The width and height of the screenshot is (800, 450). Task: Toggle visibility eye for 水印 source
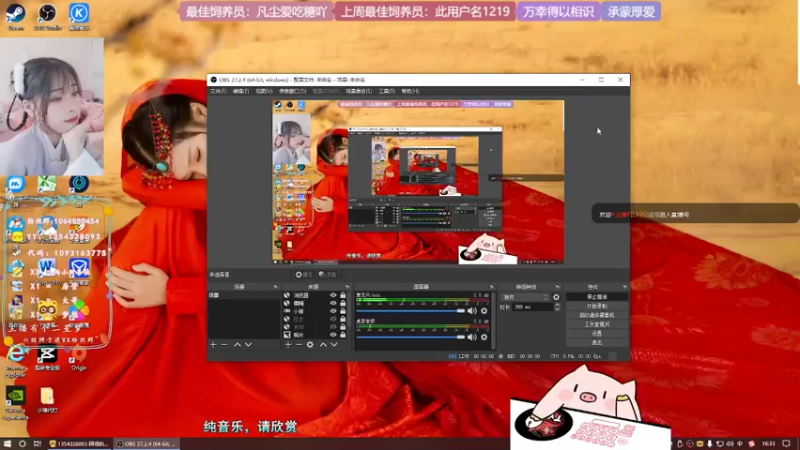click(333, 327)
